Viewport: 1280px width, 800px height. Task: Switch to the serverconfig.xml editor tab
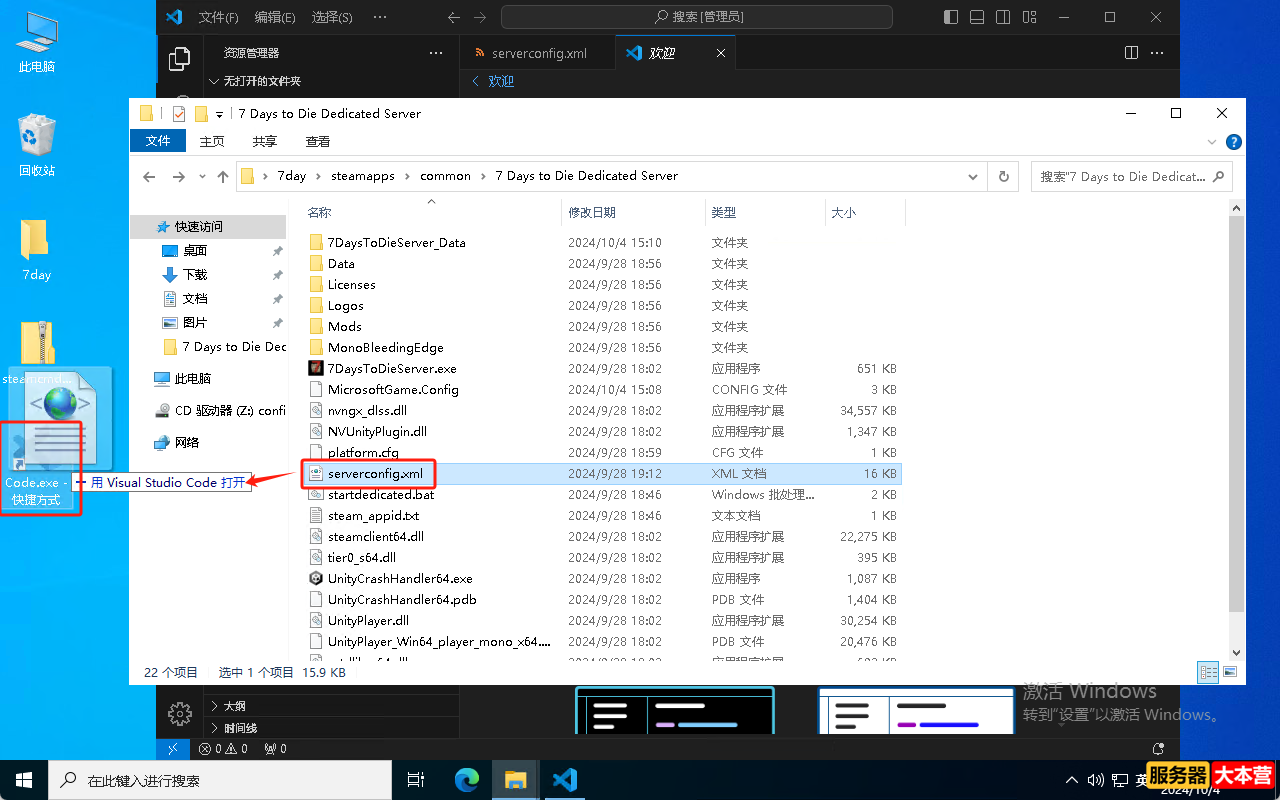pyautogui.click(x=536, y=53)
